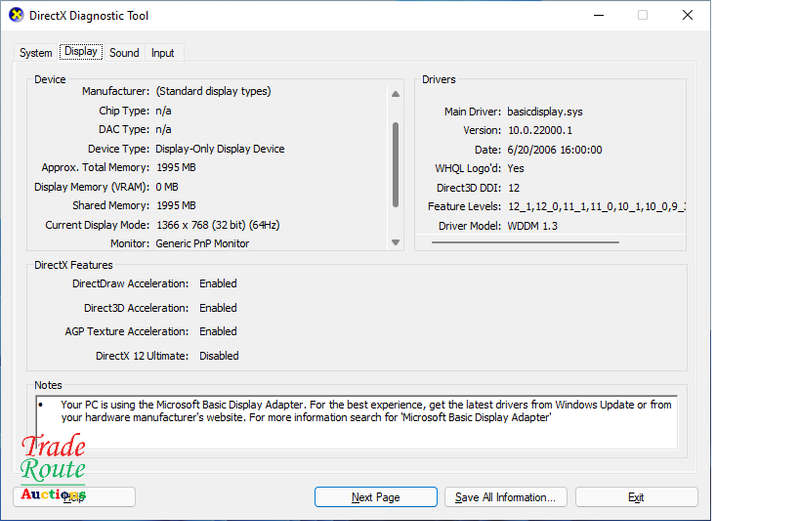Click the 'DirectDraw Acceleration:' label
The image size is (800, 521).
point(130,284)
